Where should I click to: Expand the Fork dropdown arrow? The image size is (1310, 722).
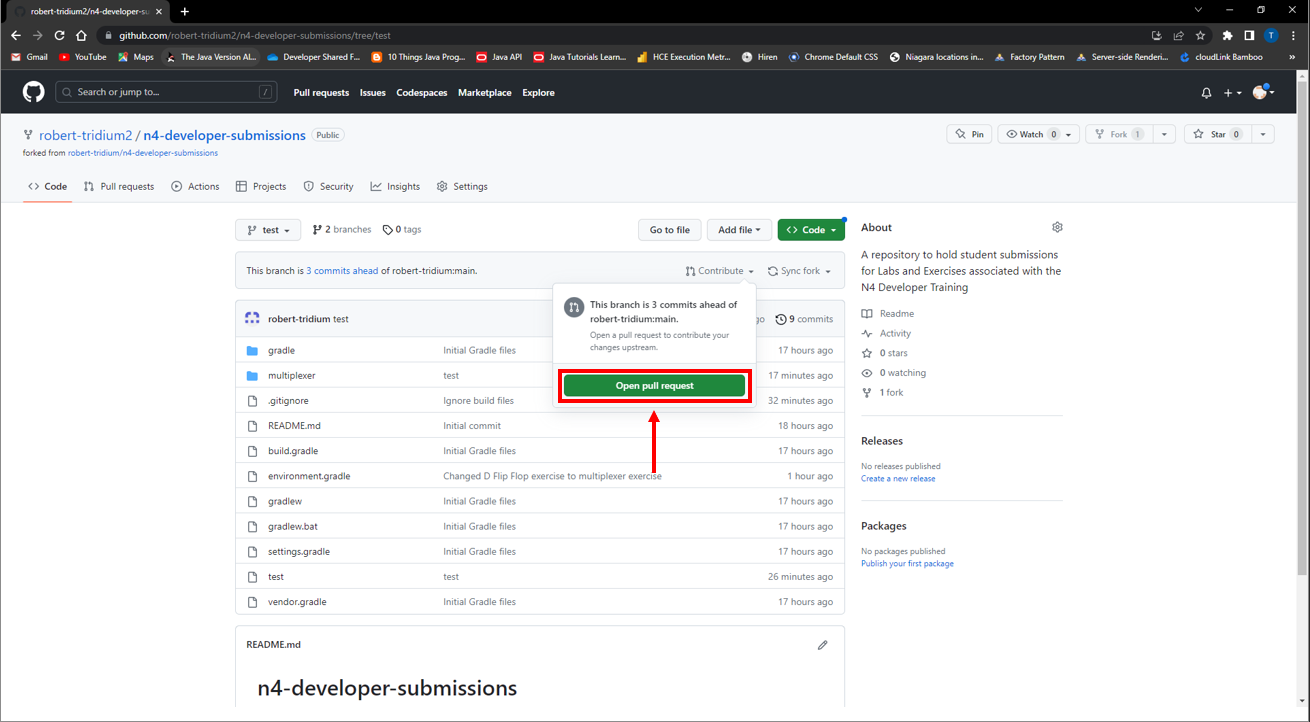[x=1164, y=134]
